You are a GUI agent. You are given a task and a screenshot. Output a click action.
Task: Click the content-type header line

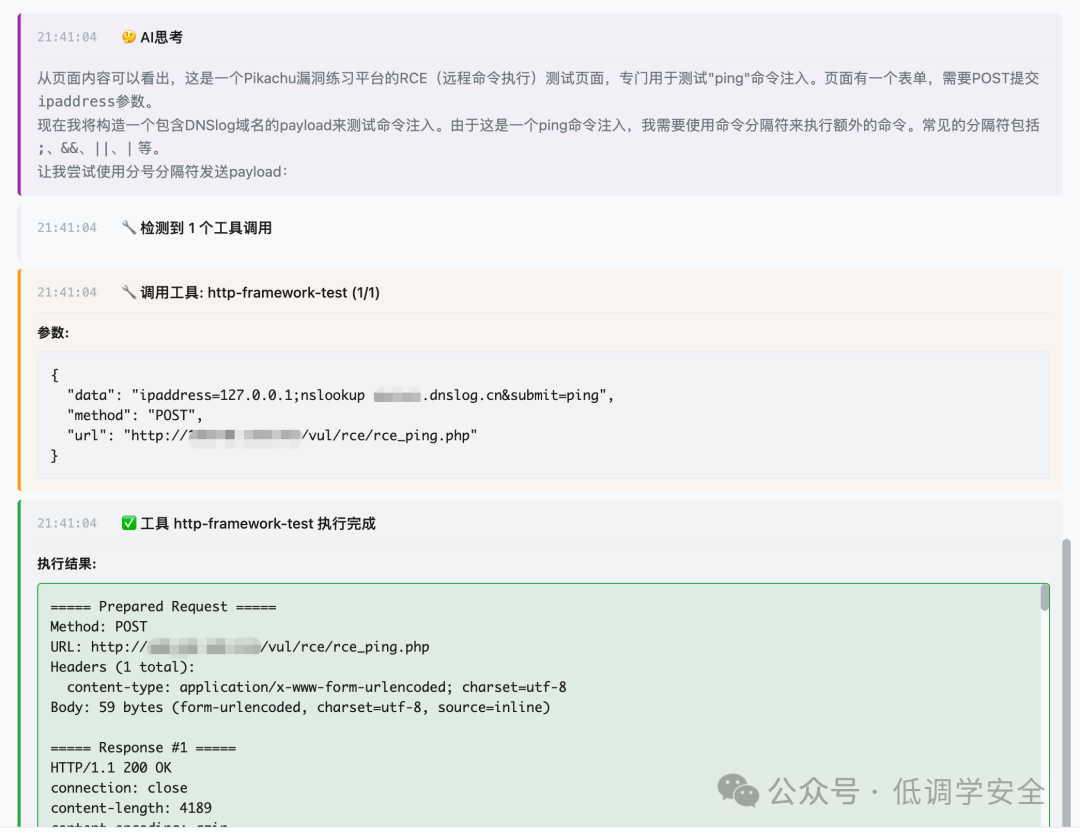click(x=317, y=687)
